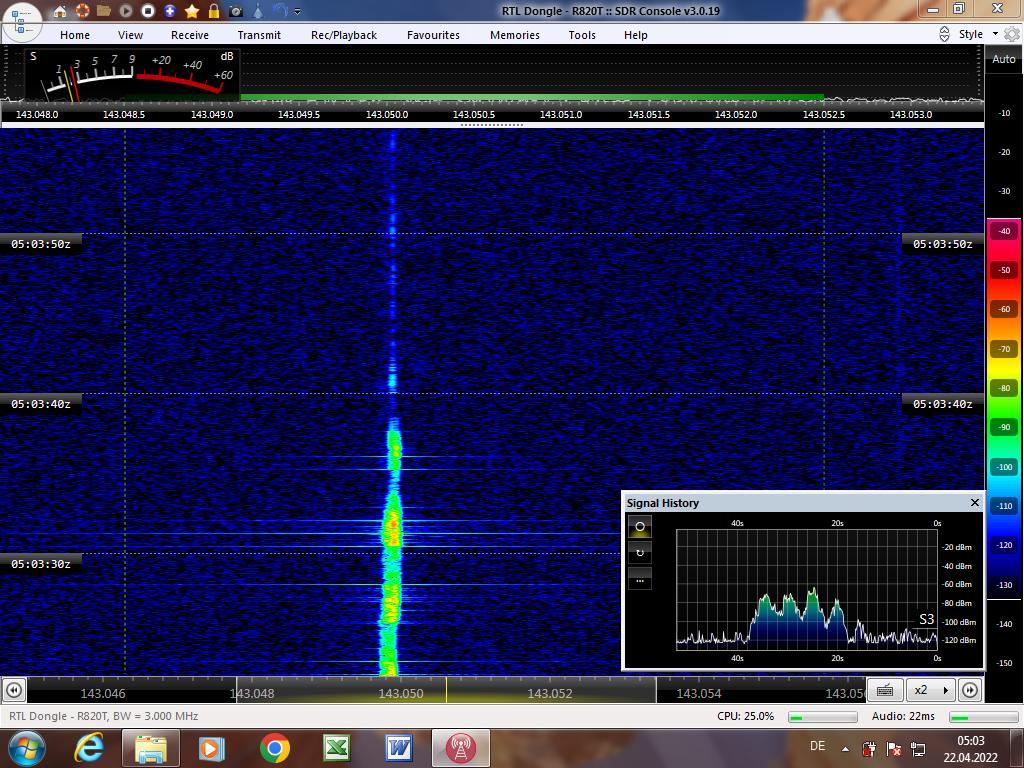1024x768 pixels.
Task: Open the Help ribbon tab
Action: 635,35
